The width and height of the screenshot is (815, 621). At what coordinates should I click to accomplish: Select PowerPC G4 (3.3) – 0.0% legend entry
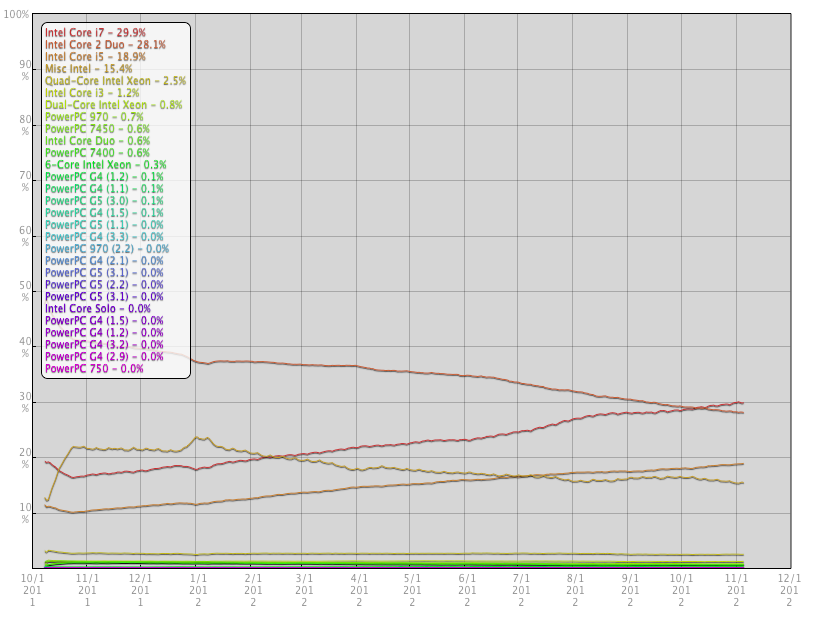104,236
